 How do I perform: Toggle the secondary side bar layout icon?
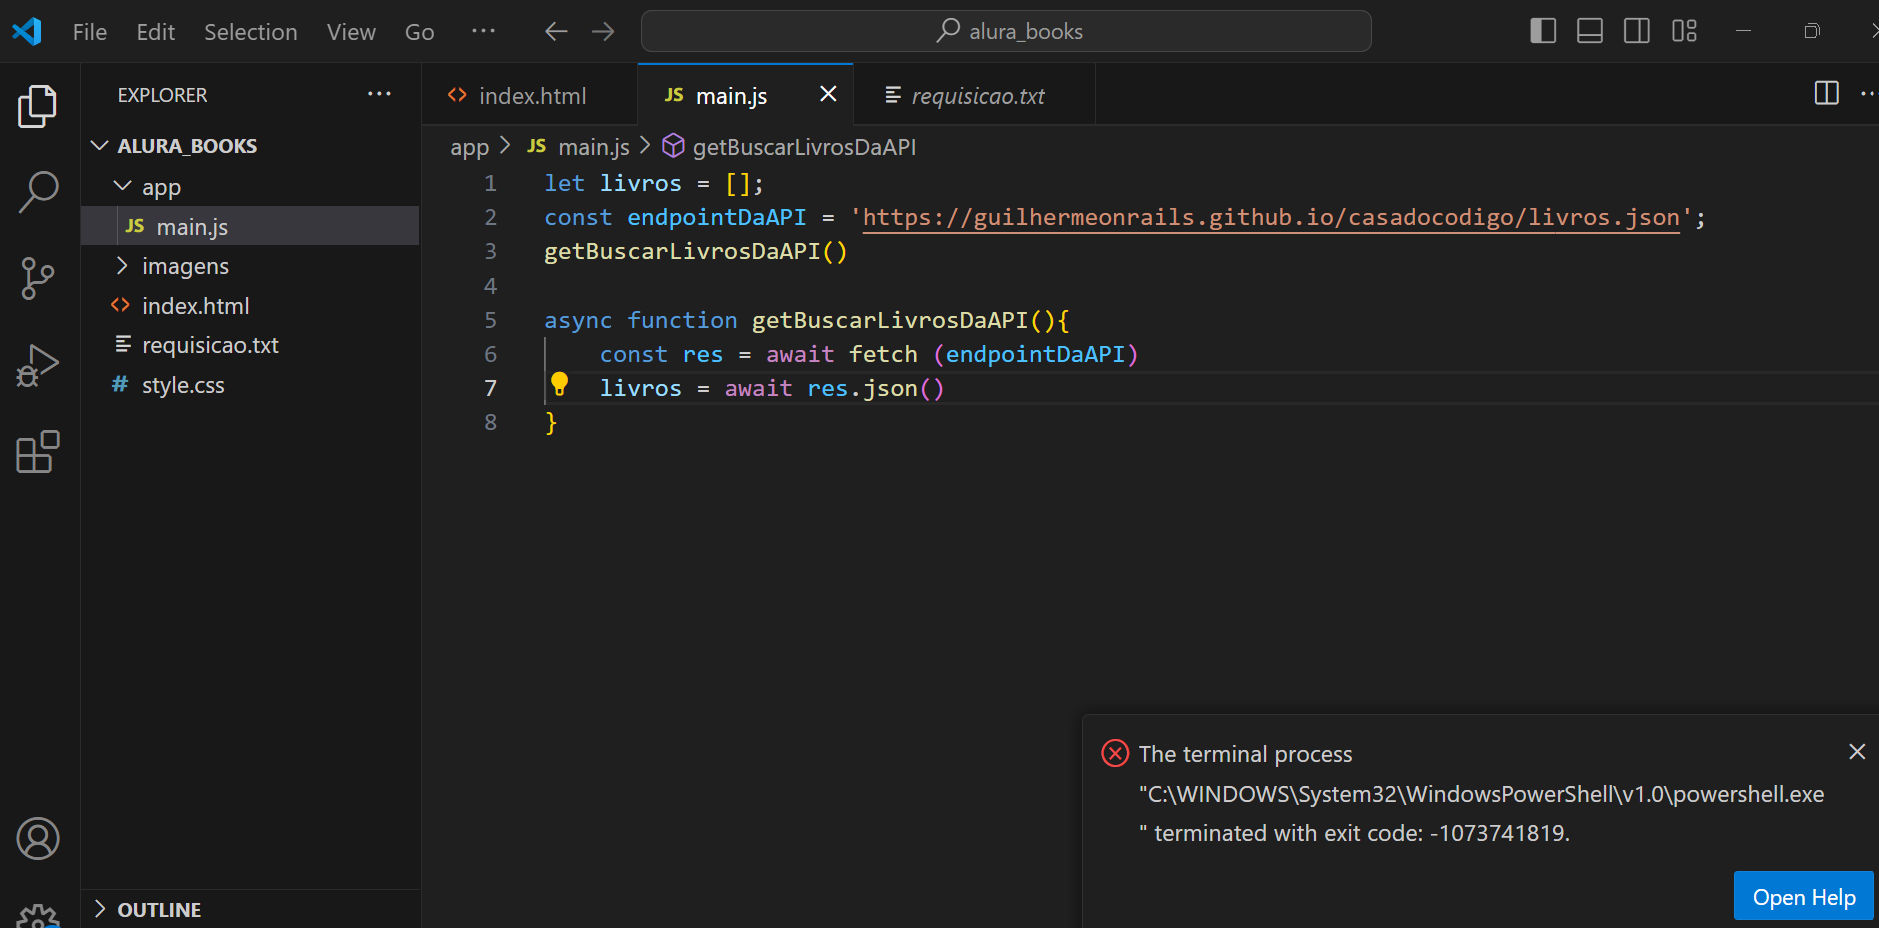pyautogui.click(x=1637, y=31)
